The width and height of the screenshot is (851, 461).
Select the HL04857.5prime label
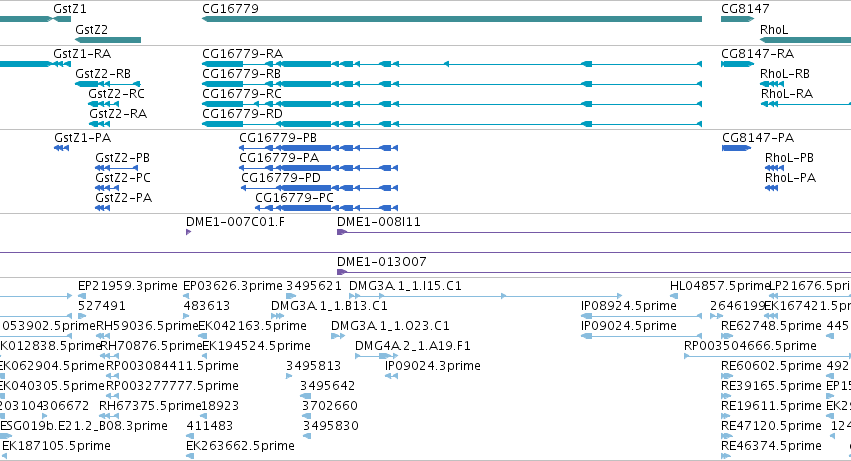click(721, 286)
